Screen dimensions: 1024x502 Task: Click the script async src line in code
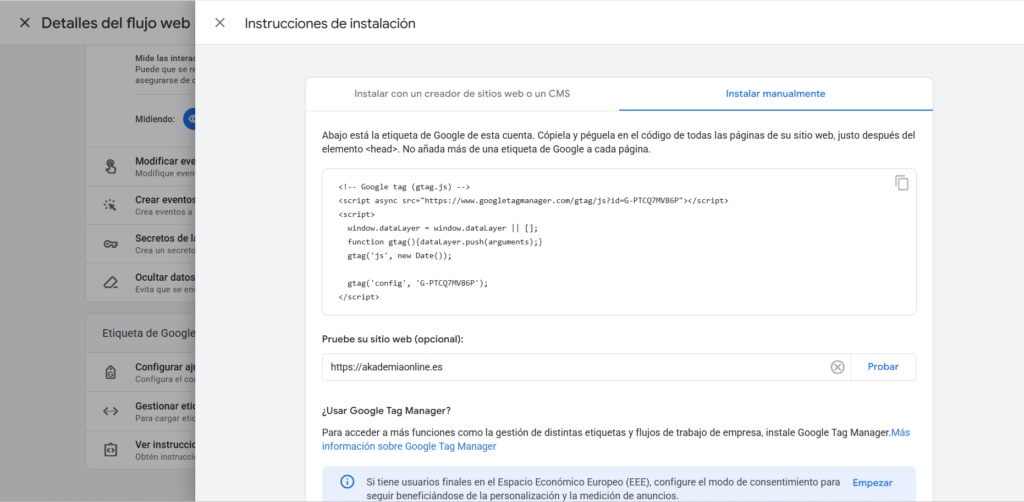click(x=534, y=200)
